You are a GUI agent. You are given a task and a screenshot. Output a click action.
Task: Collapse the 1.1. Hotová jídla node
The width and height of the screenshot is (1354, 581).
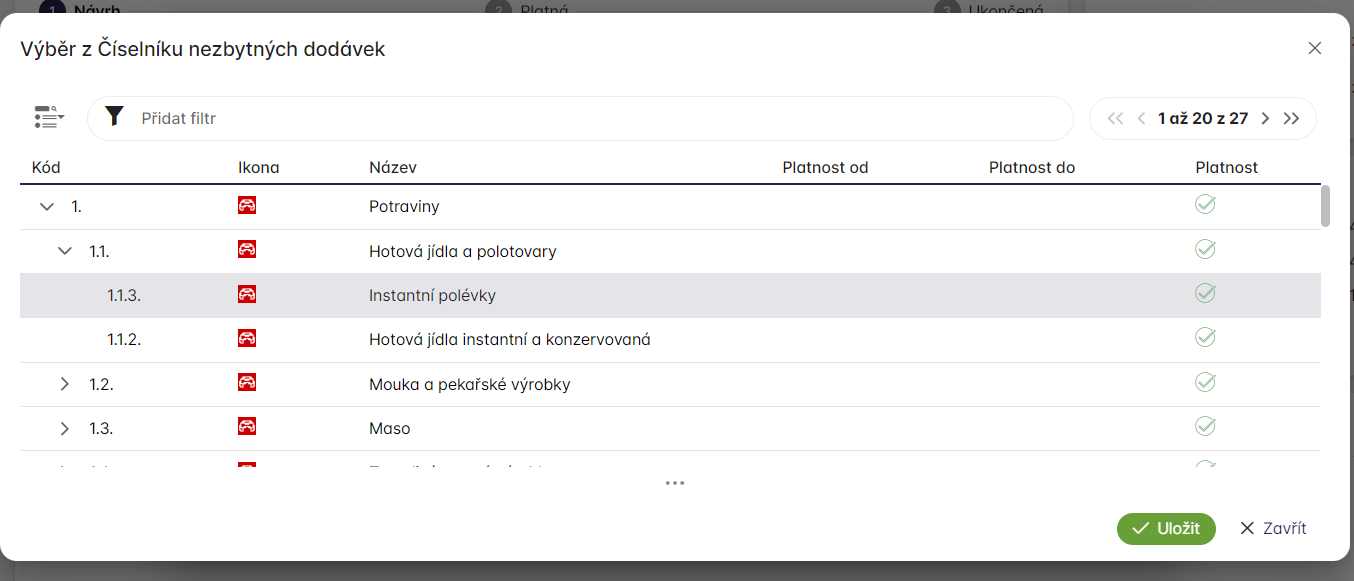pos(65,251)
